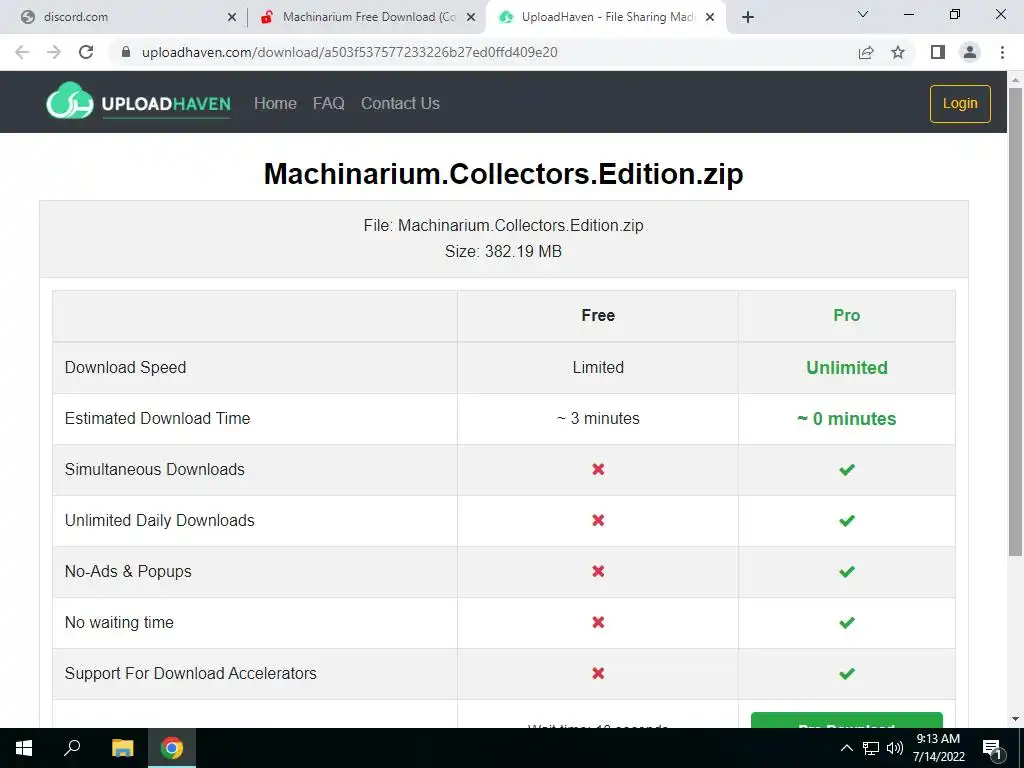This screenshot has height=768, width=1024.
Task: Click scrollbar down arrow
Action: tap(1015, 719)
